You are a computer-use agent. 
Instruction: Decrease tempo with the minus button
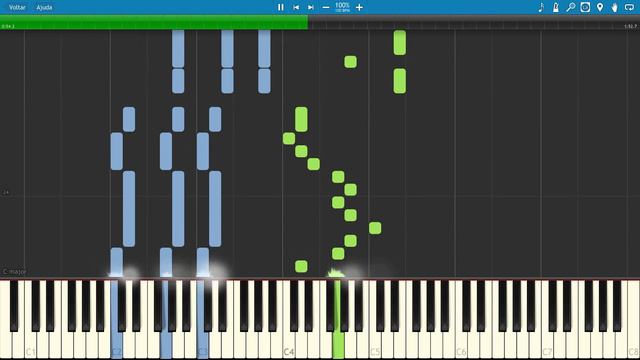[x=326, y=7]
